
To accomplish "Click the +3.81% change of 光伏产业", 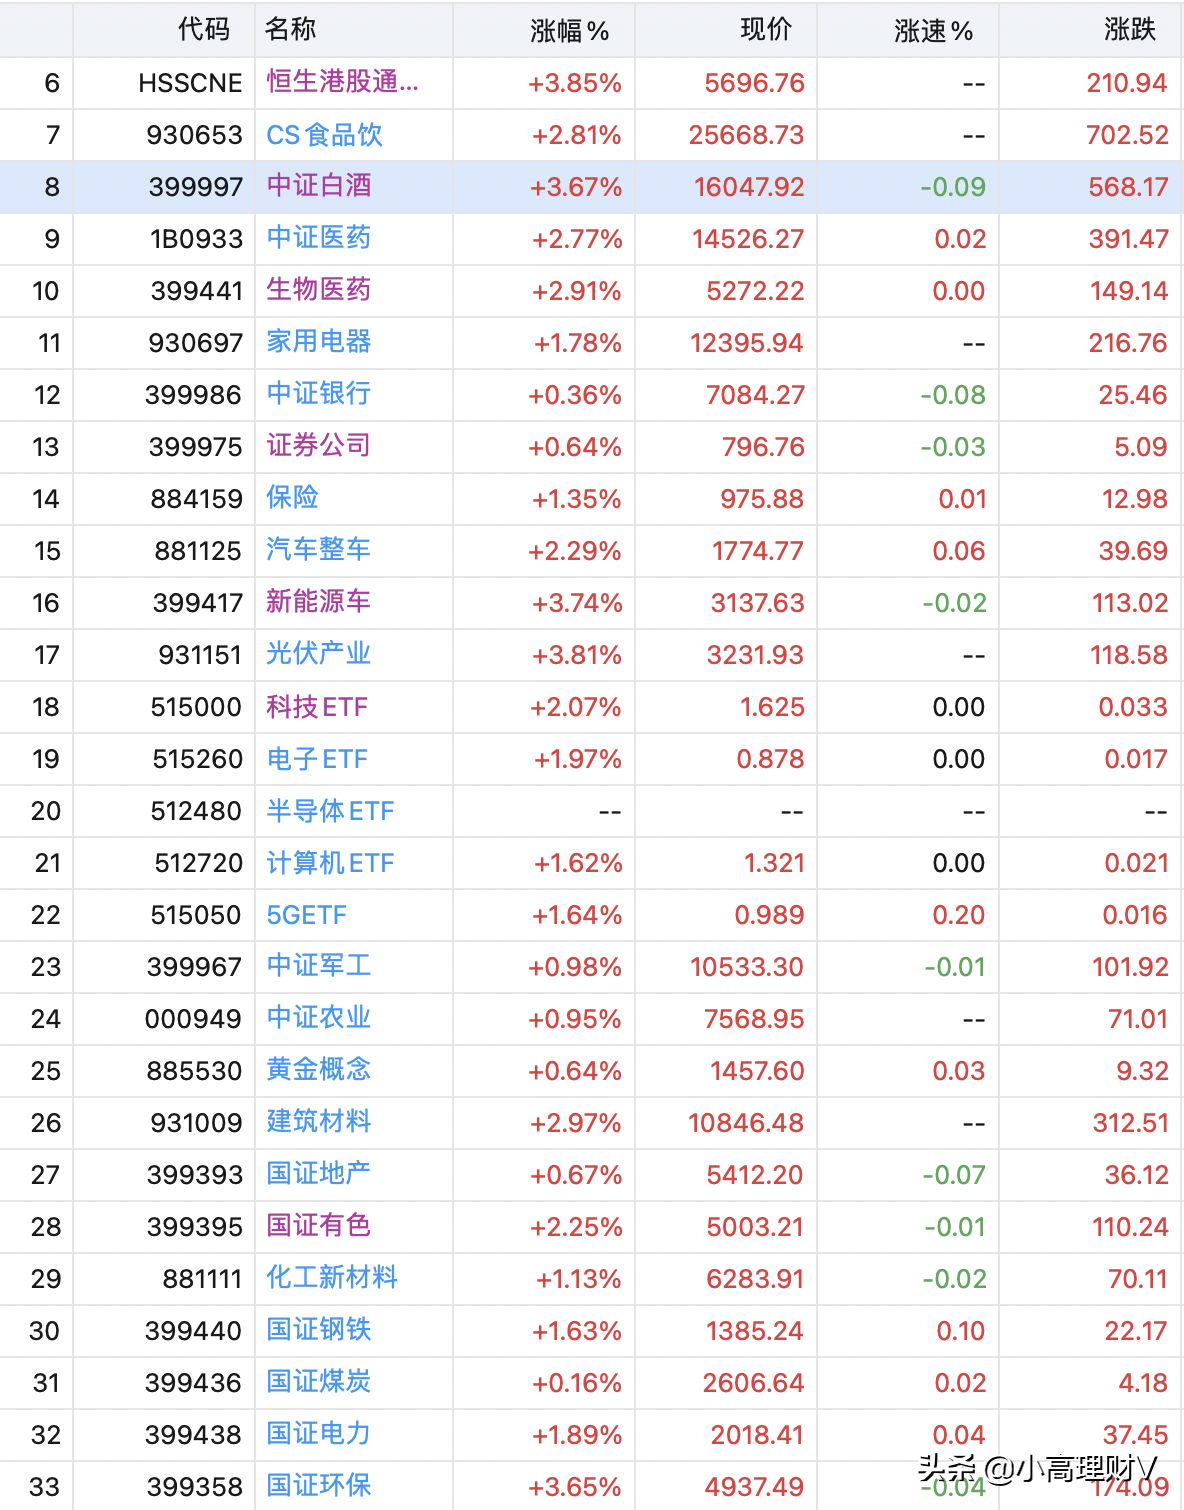I will pos(577,655).
